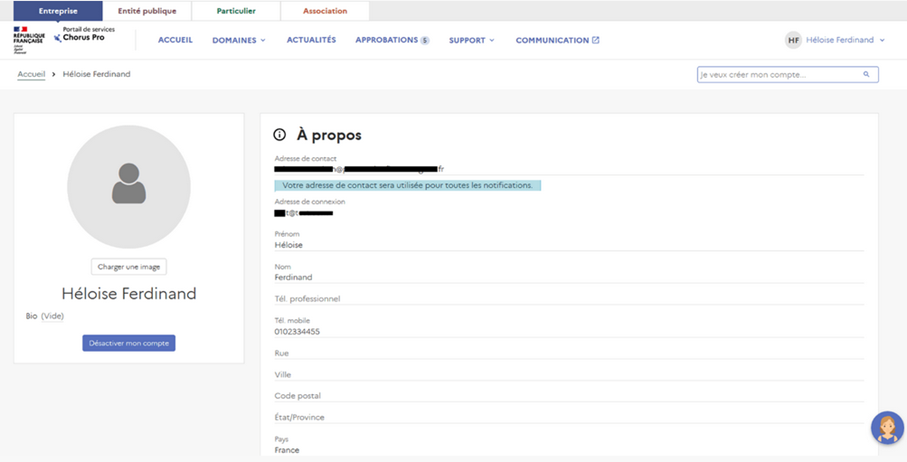Follow the Accueil breadcrumb link
Screen dimensions: 907x462
(32, 74)
